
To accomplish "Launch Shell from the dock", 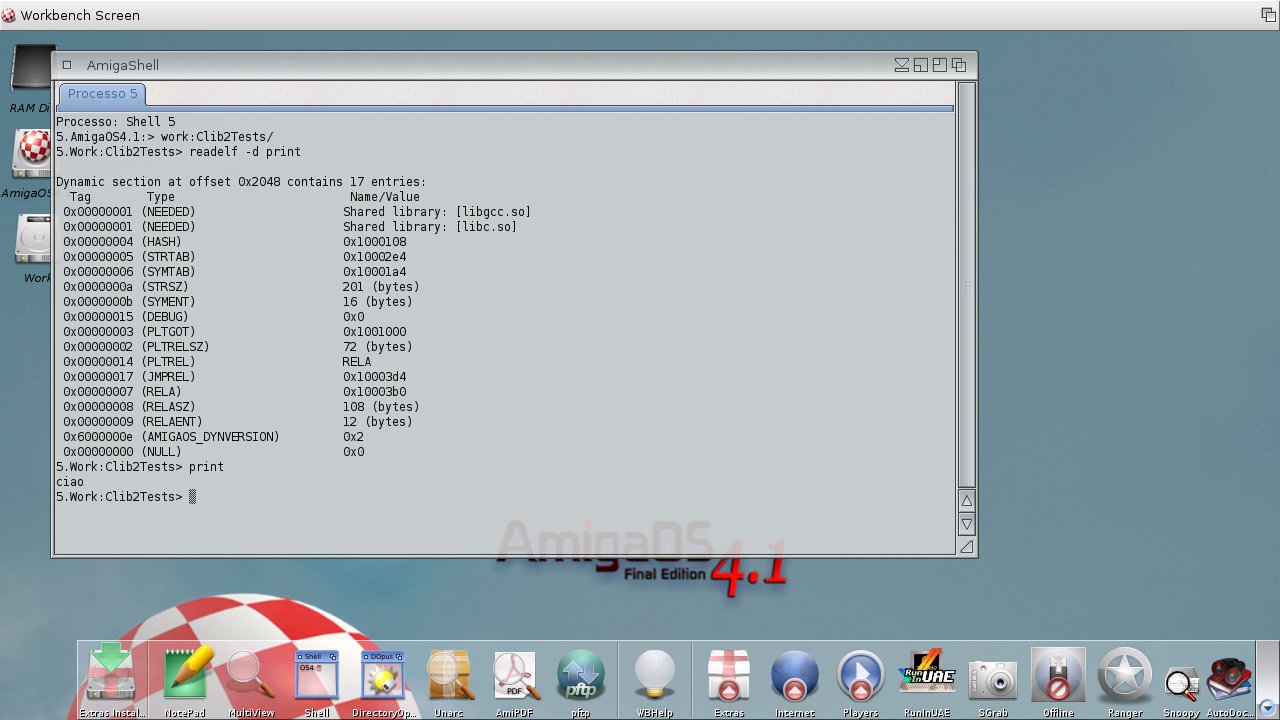I will [317, 680].
